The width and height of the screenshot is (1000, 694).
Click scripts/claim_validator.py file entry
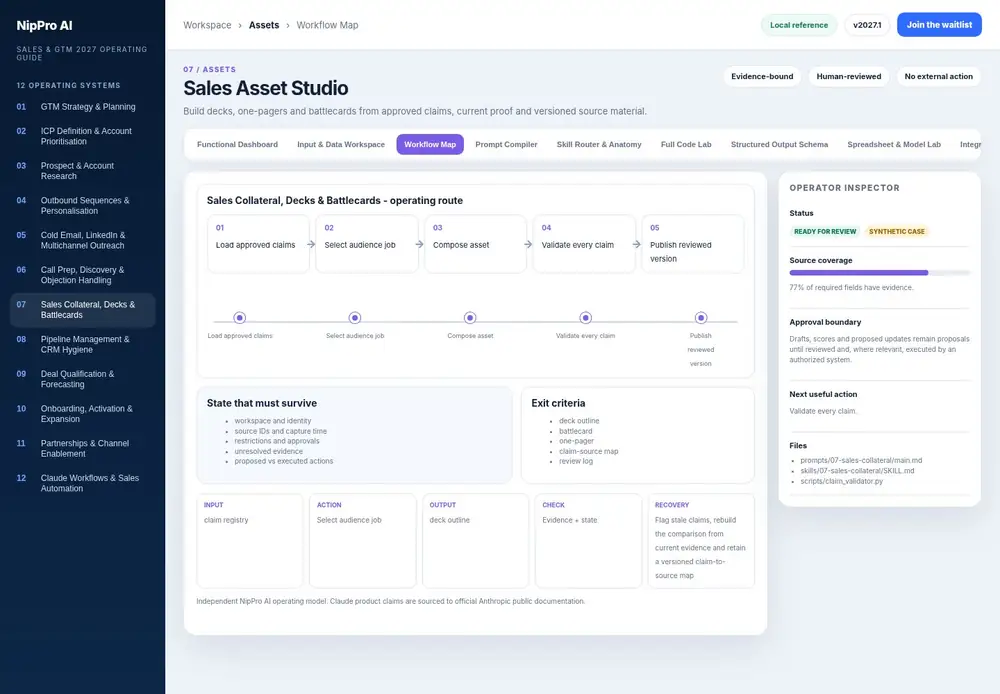click(x=842, y=481)
